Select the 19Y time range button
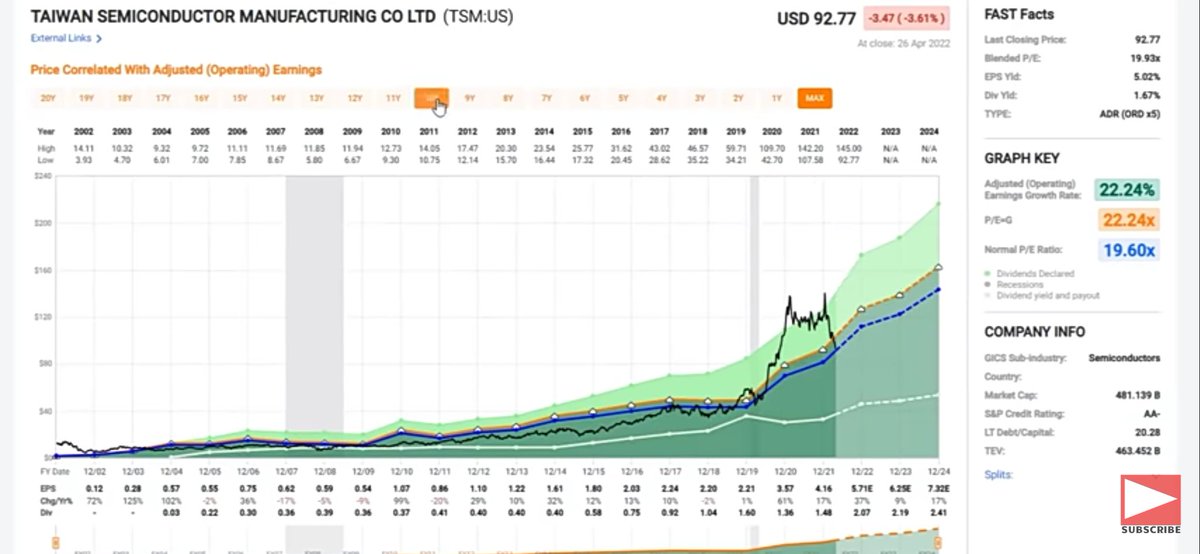The width and height of the screenshot is (1200, 554). coord(86,98)
